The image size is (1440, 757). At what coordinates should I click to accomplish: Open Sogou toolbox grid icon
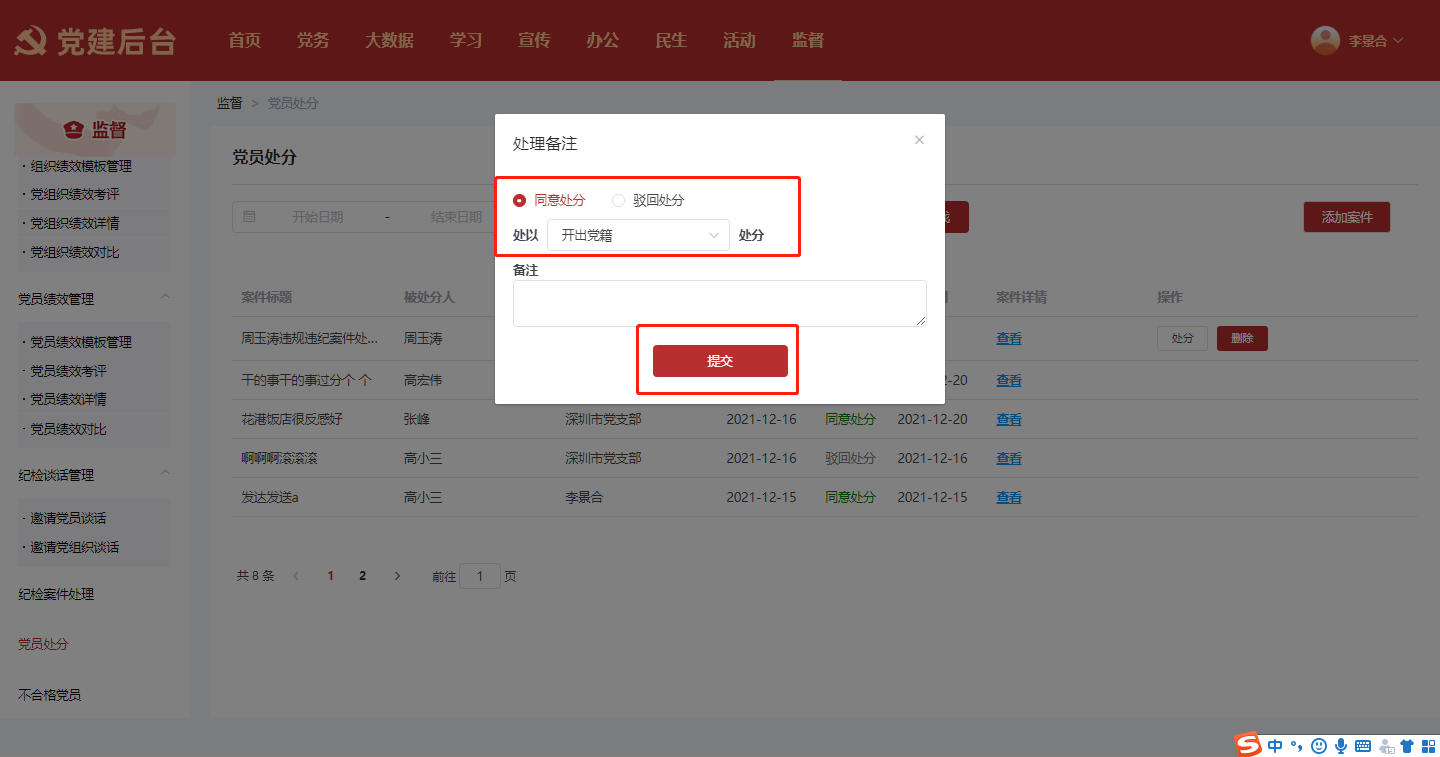tap(1426, 746)
